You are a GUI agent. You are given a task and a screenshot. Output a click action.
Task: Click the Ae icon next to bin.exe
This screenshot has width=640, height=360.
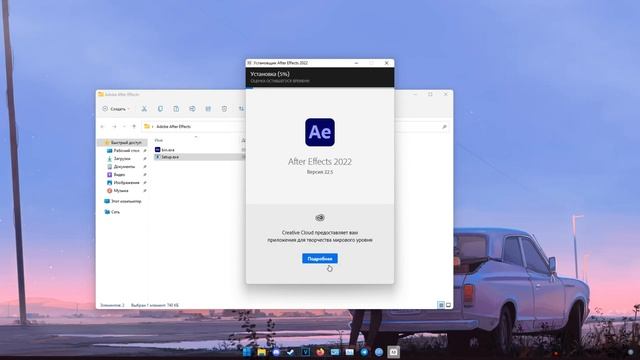pyautogui.click(x=158, y=150)
